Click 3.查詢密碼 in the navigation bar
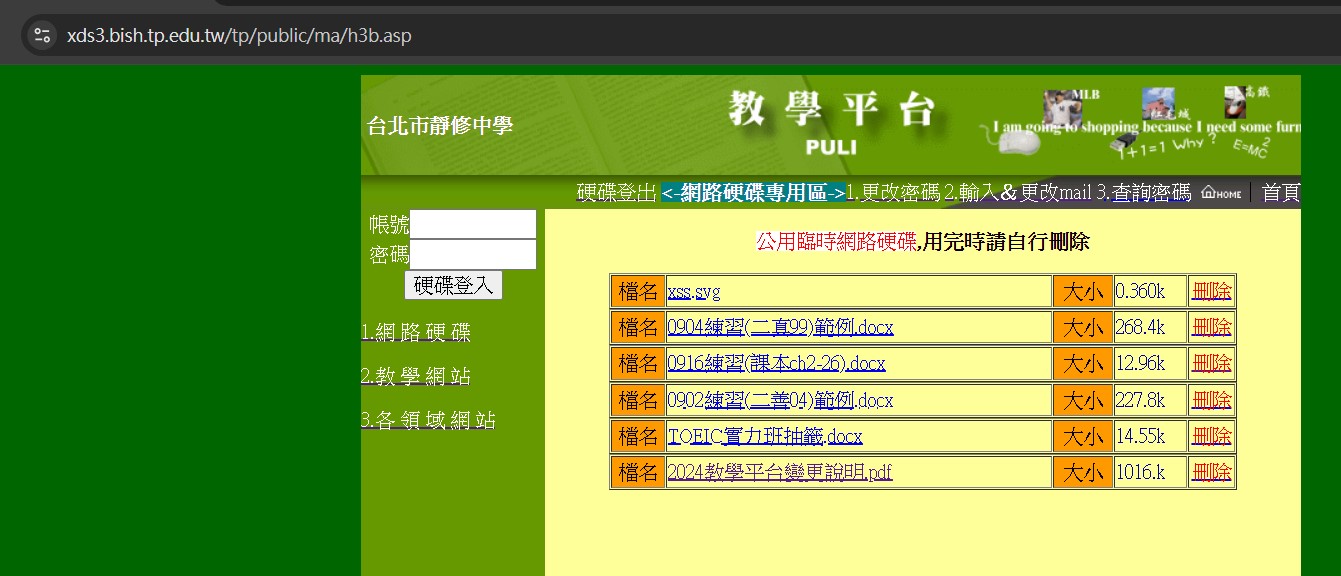This screenshot has width=1341, height=576. (x=1144, y=193)
